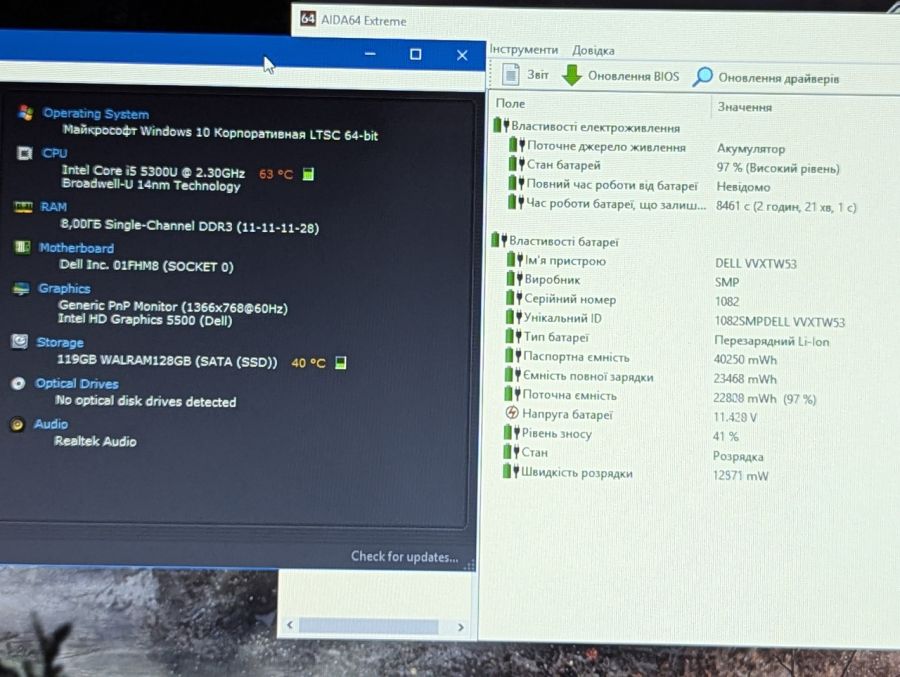
Task: Open the Motherboard section link
Action: [x=76, y=248]
